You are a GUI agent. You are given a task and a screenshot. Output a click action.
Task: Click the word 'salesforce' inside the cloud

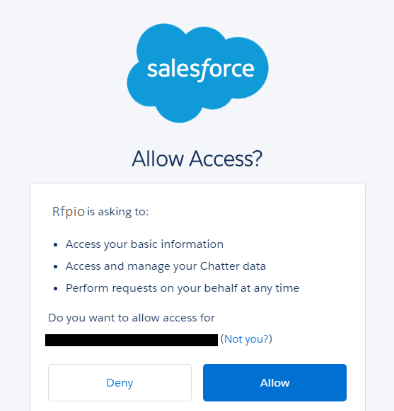pyautogui.click(x=201, y=69)
